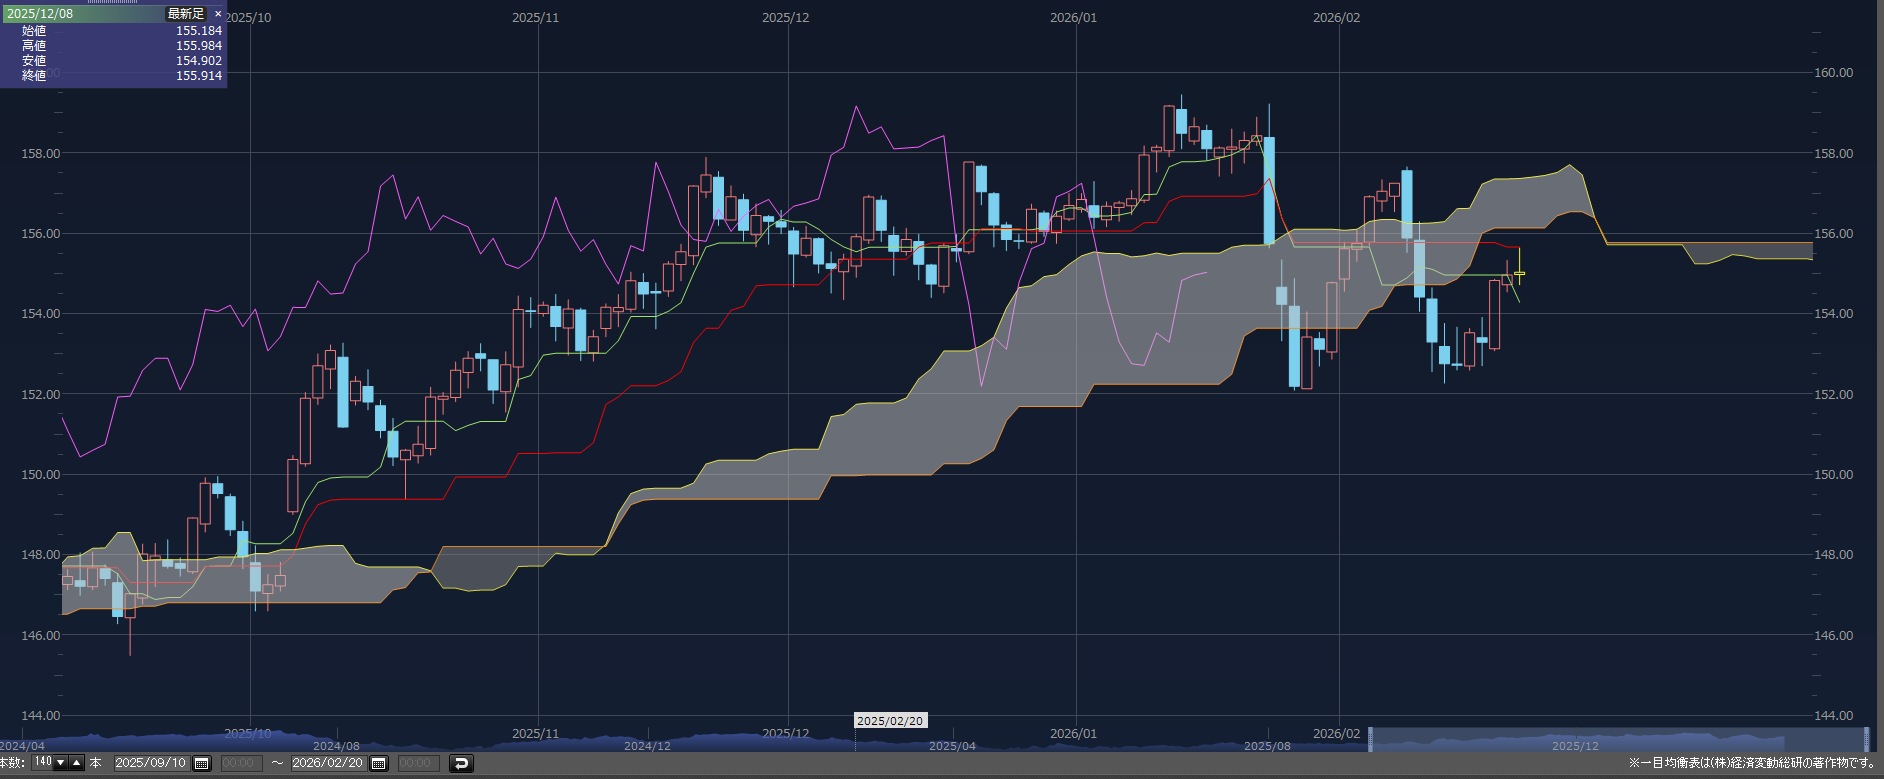1884x779 pixels.
Task: Close the OHLC price info panel
Action: (218, 14)
